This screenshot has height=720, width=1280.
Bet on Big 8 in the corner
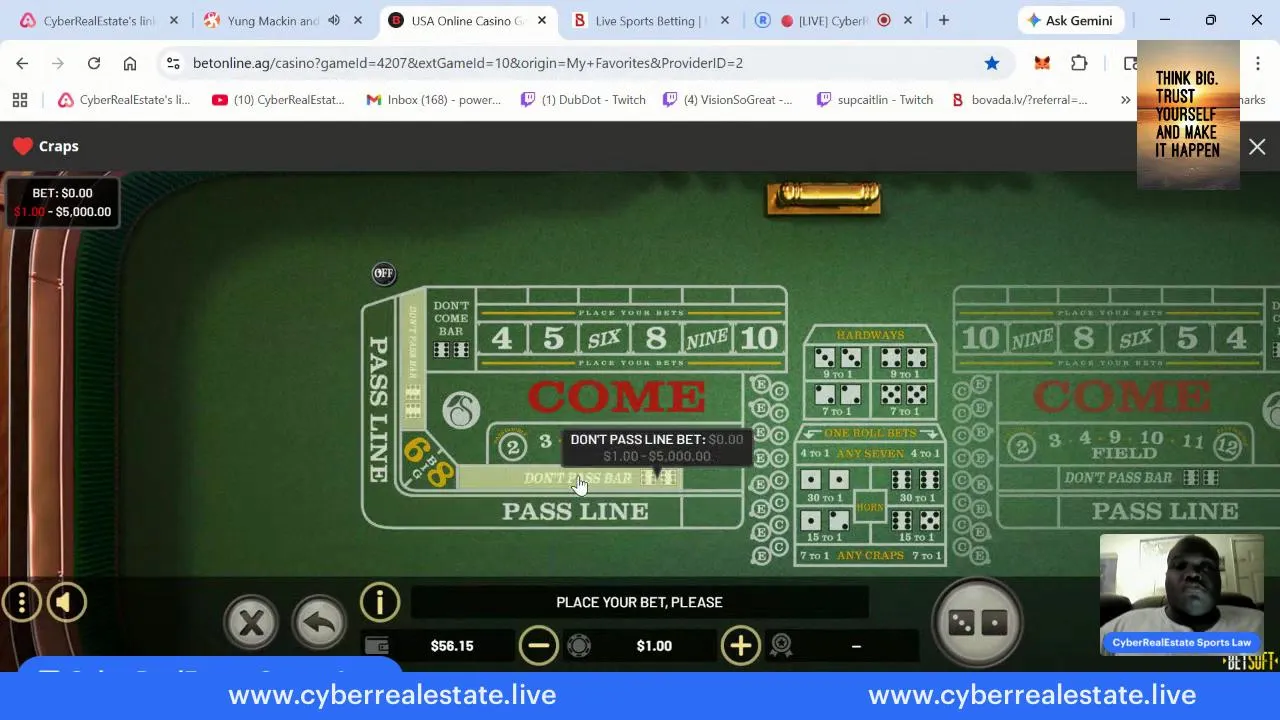coord(439,473)
